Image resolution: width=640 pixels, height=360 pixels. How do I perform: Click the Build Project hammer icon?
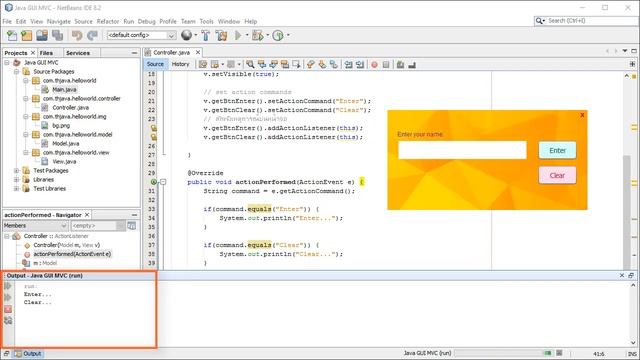(x=205, y=36)
